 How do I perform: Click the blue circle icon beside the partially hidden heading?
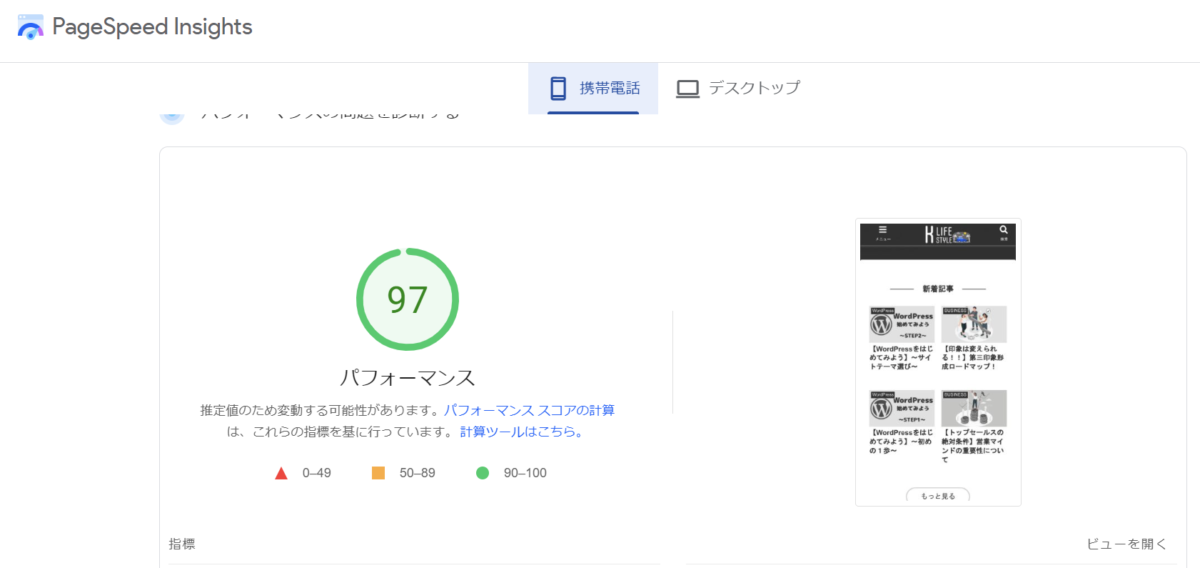pos(172,115)
